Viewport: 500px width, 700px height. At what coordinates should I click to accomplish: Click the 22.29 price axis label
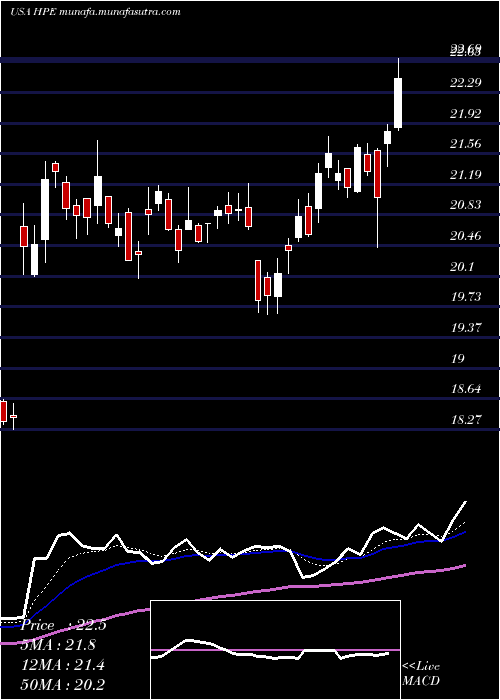(465, 83)
